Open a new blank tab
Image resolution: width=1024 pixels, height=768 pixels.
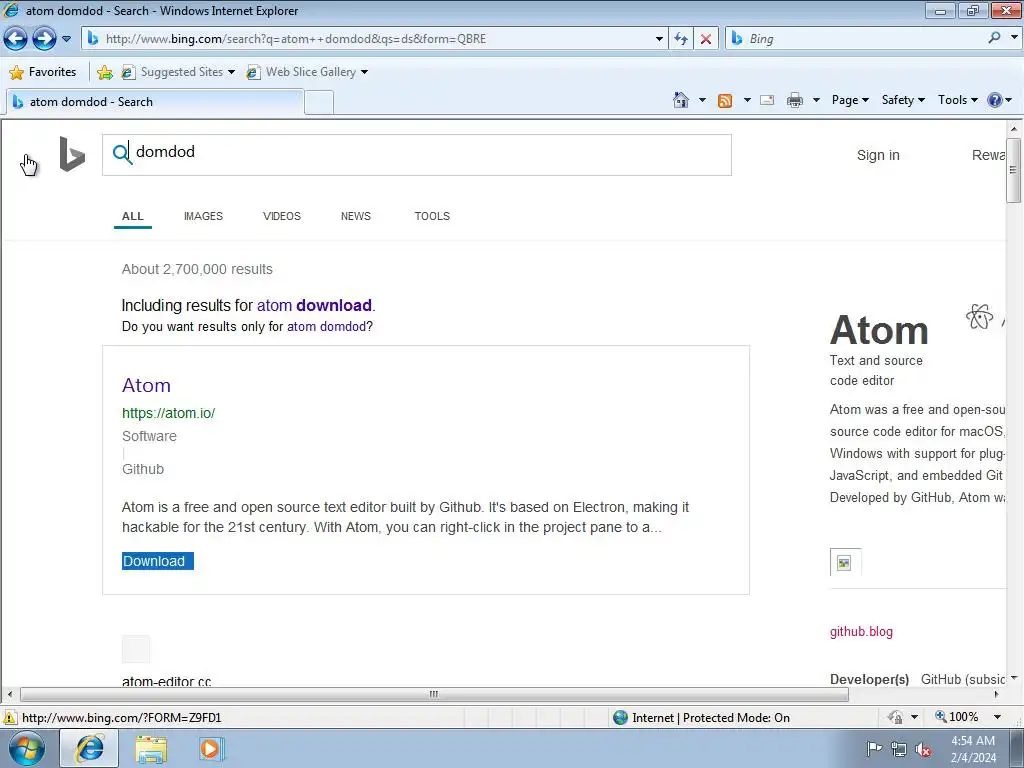pos(319,103)
